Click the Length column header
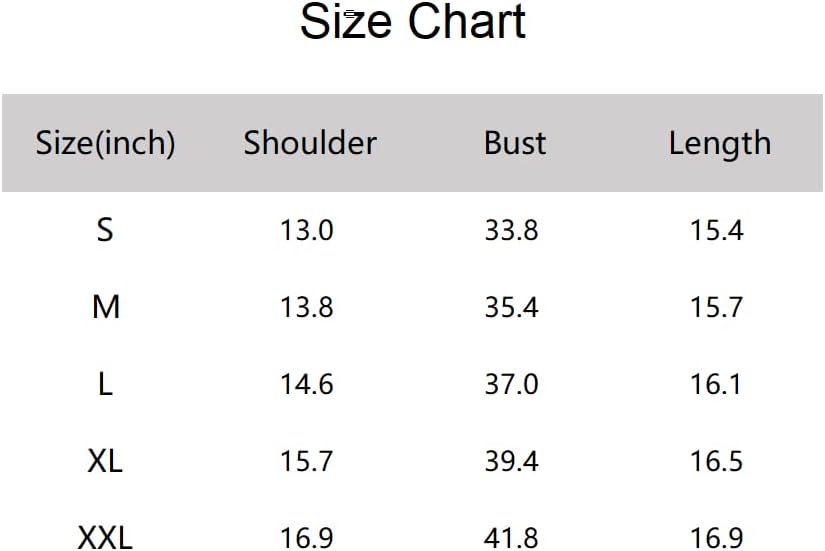Screen dimensions: 825x551 [719, 144]
